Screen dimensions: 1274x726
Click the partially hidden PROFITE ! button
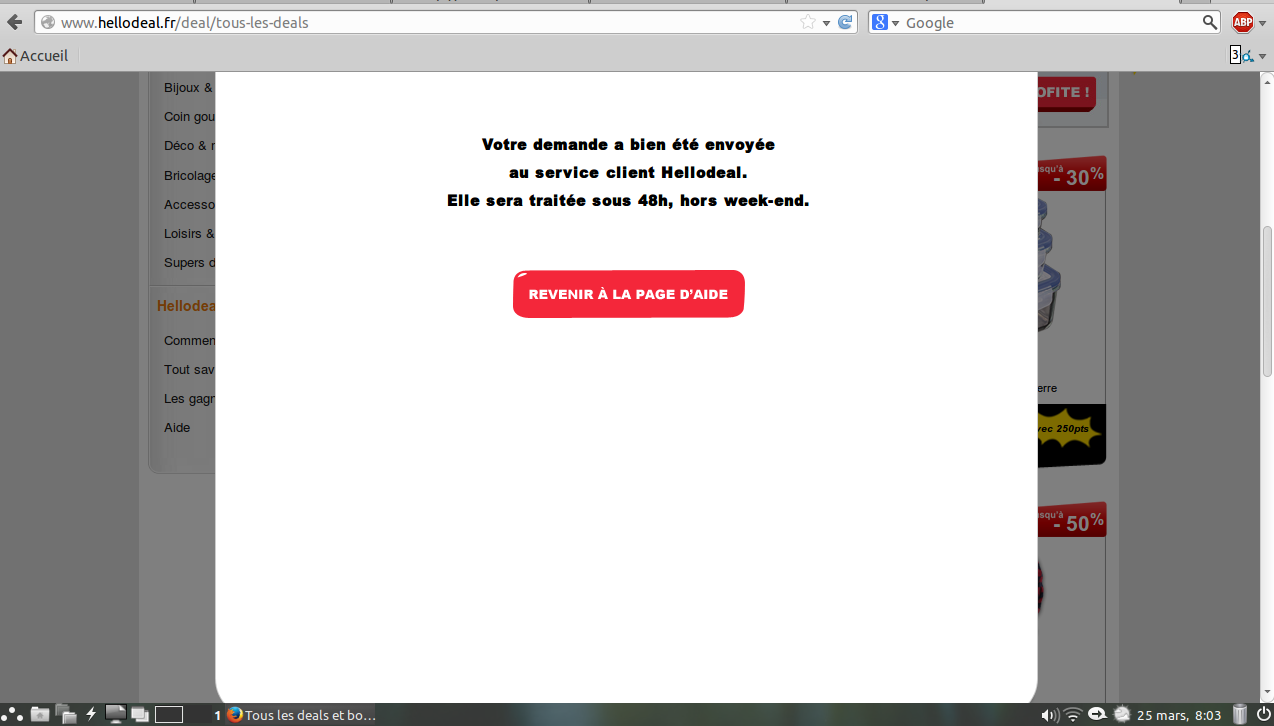[1066, 93]
